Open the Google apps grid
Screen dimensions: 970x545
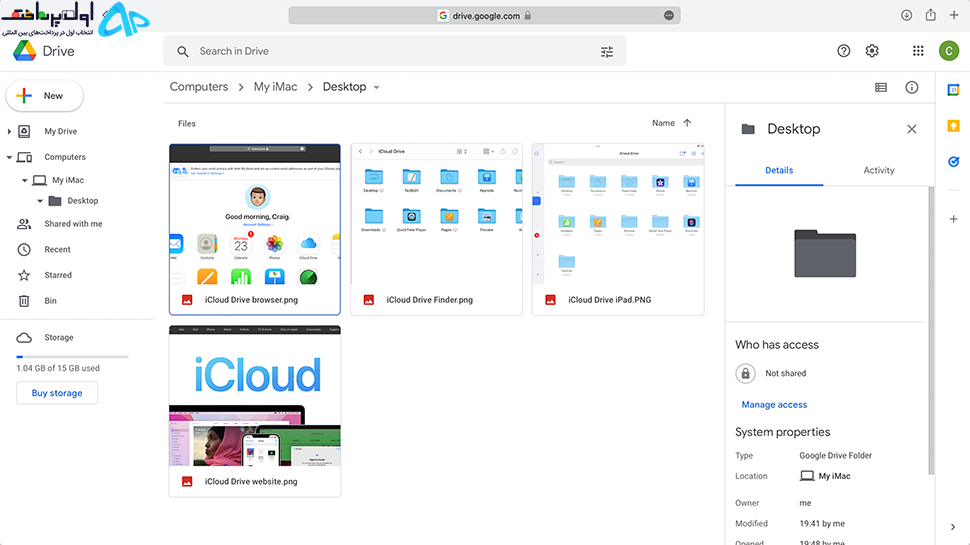[918, 51]
